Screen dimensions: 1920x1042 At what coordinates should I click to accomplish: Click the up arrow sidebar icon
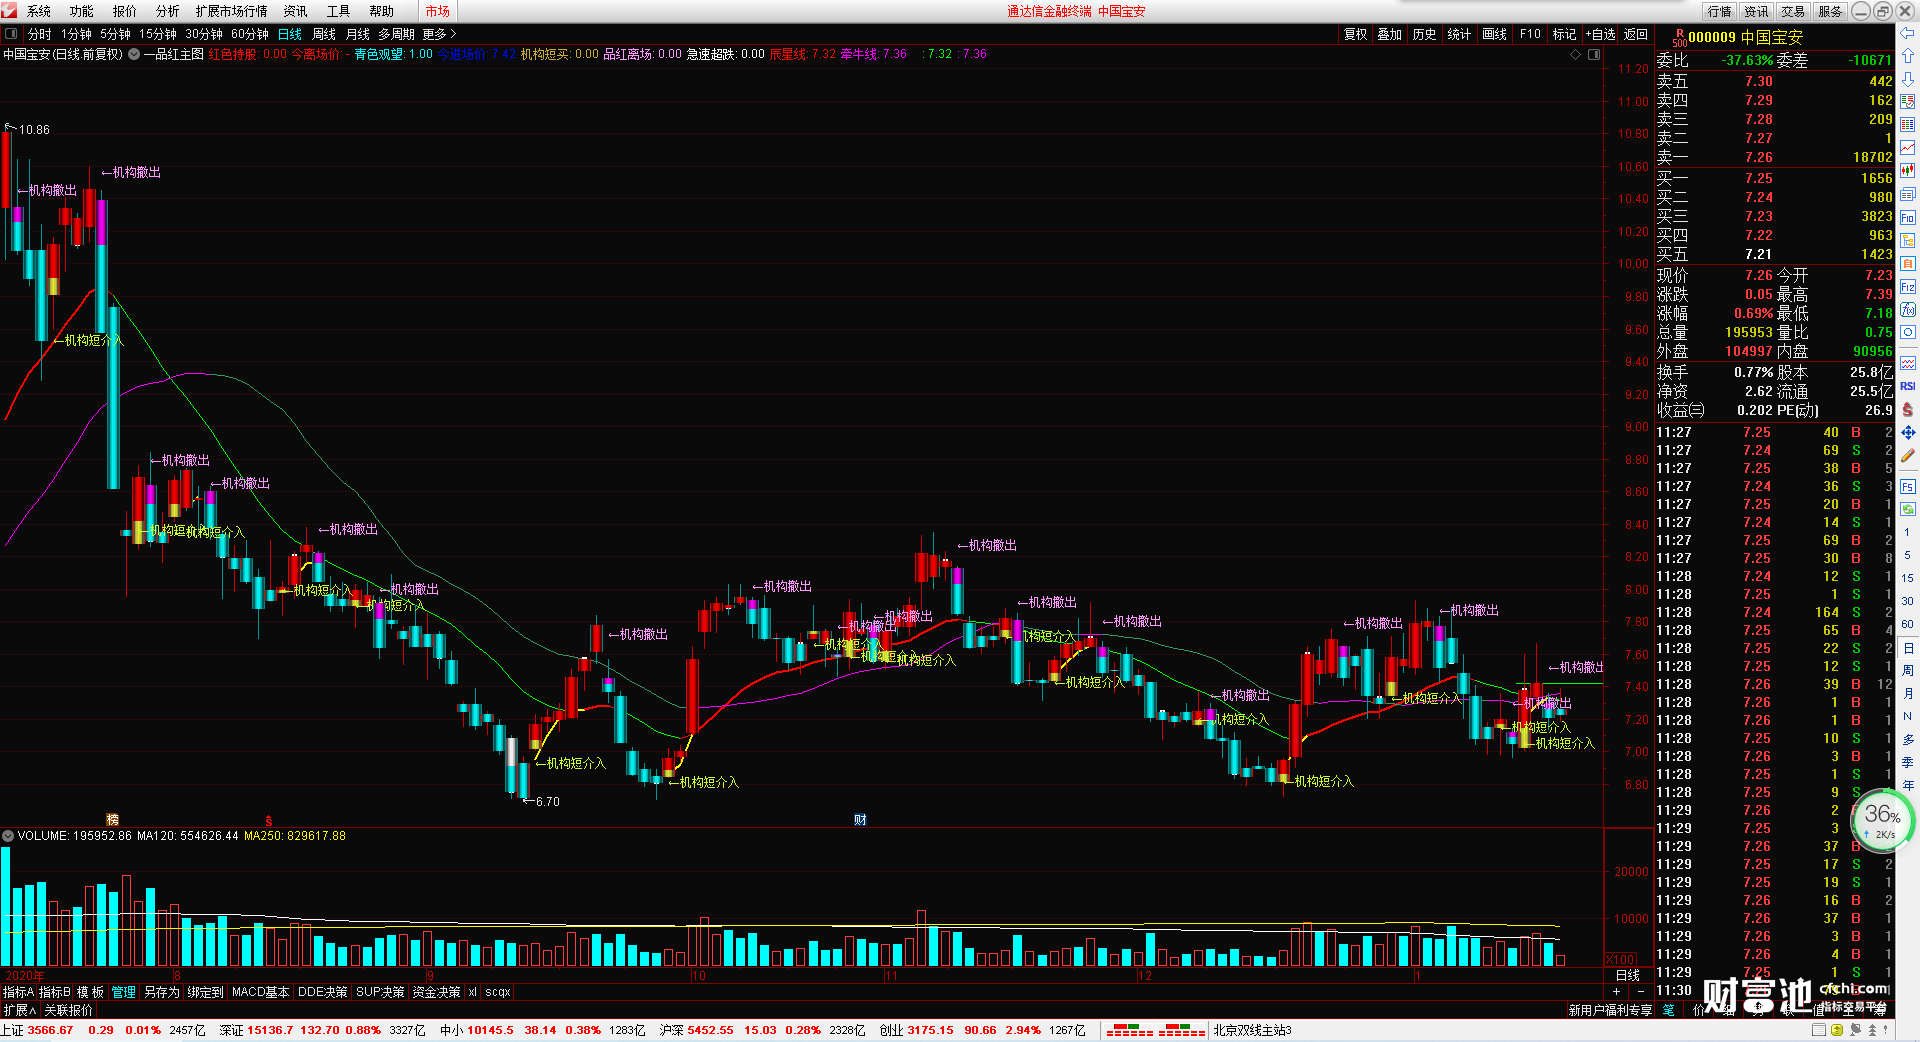point(1908,57)
